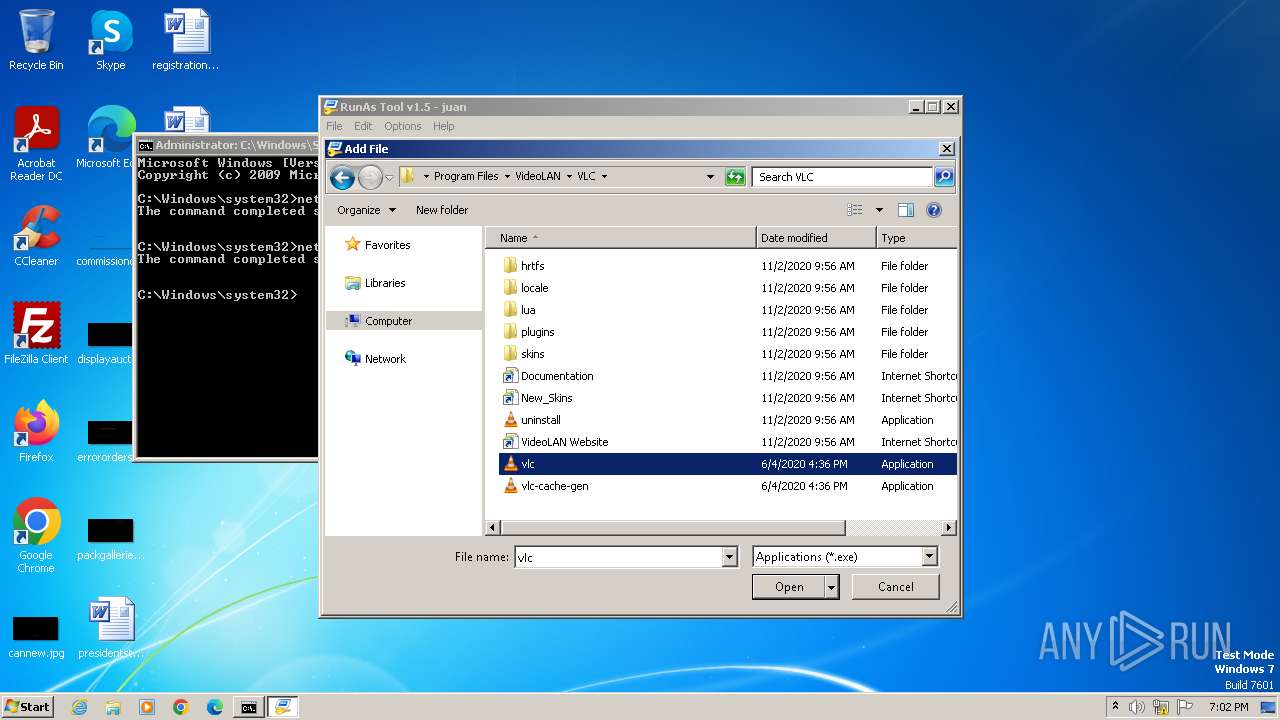This screenshot has width=1280, height=720.
Task: Open the Firefox desktop shortcut
Action: (x=36, y=432)
